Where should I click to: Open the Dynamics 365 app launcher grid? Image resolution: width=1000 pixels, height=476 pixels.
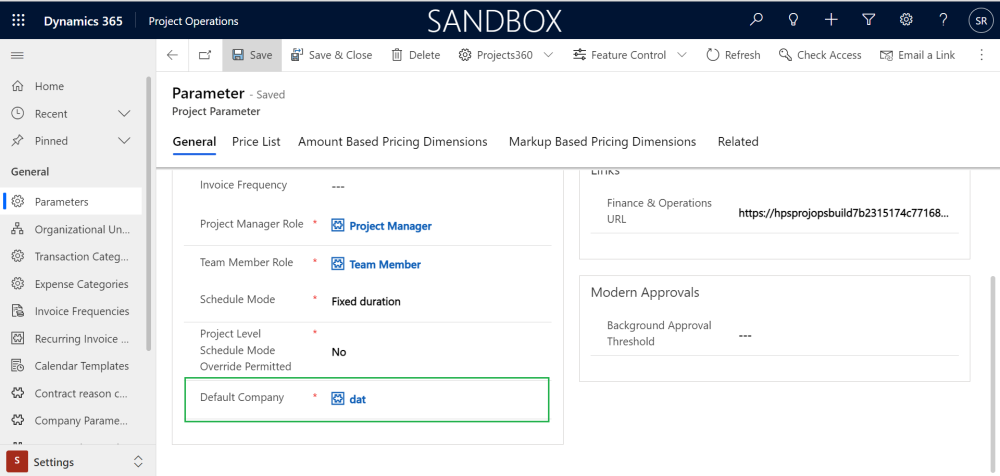(x=18, y=21)
